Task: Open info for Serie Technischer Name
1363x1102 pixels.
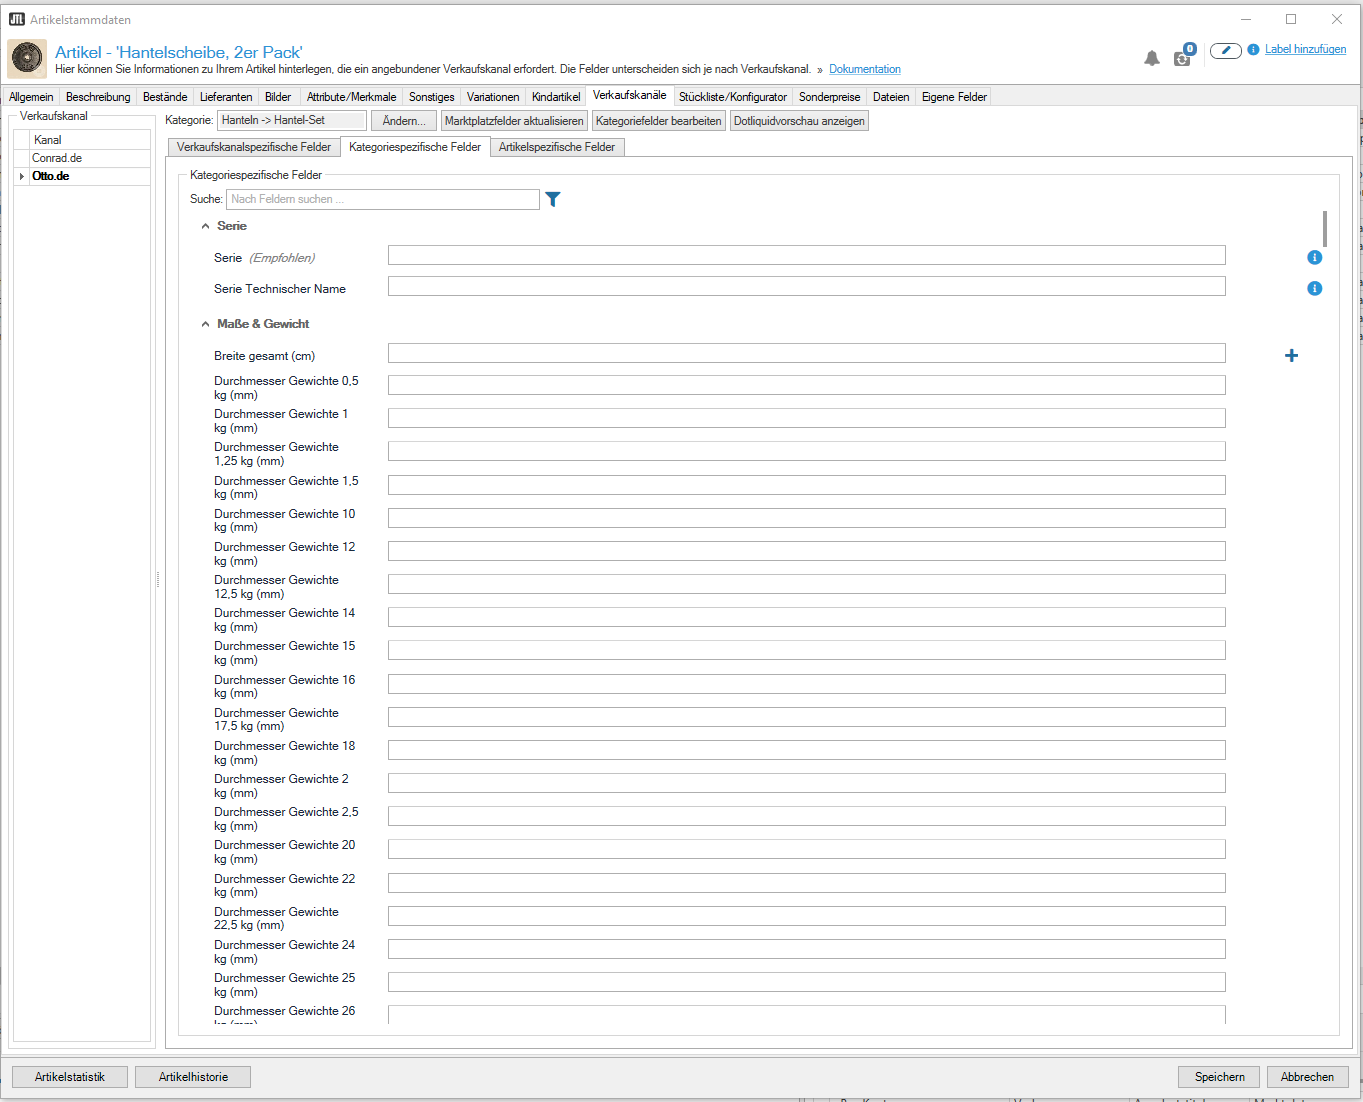Action: (1314, 289)
